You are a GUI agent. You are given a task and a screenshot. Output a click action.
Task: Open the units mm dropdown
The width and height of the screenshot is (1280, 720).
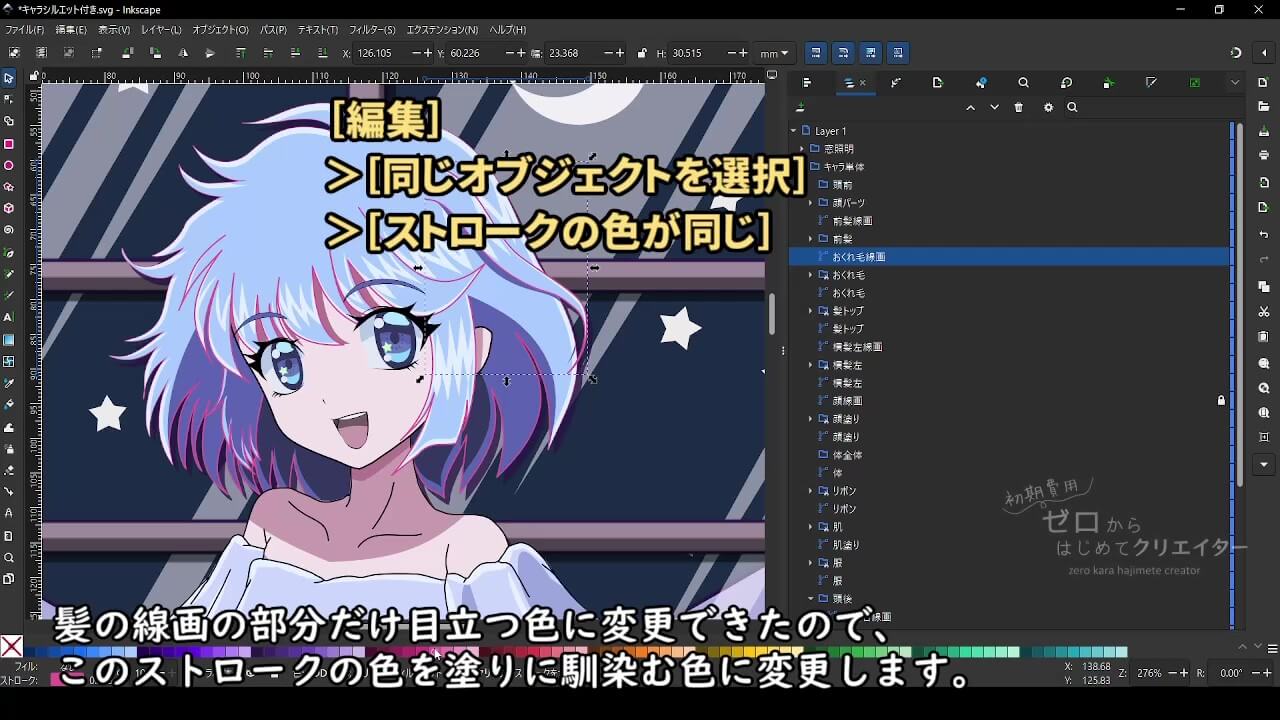774,53
